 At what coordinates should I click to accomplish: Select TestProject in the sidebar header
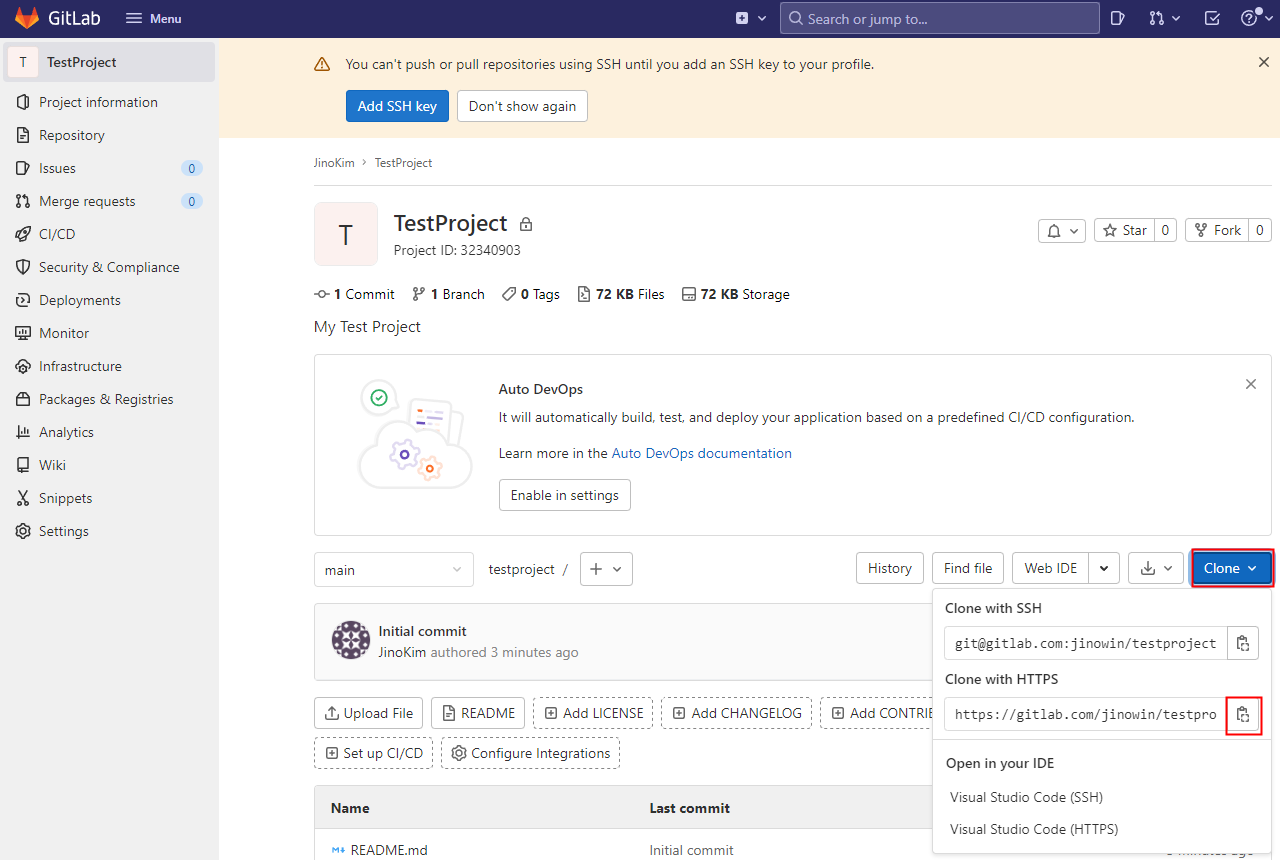click(110, 62)
